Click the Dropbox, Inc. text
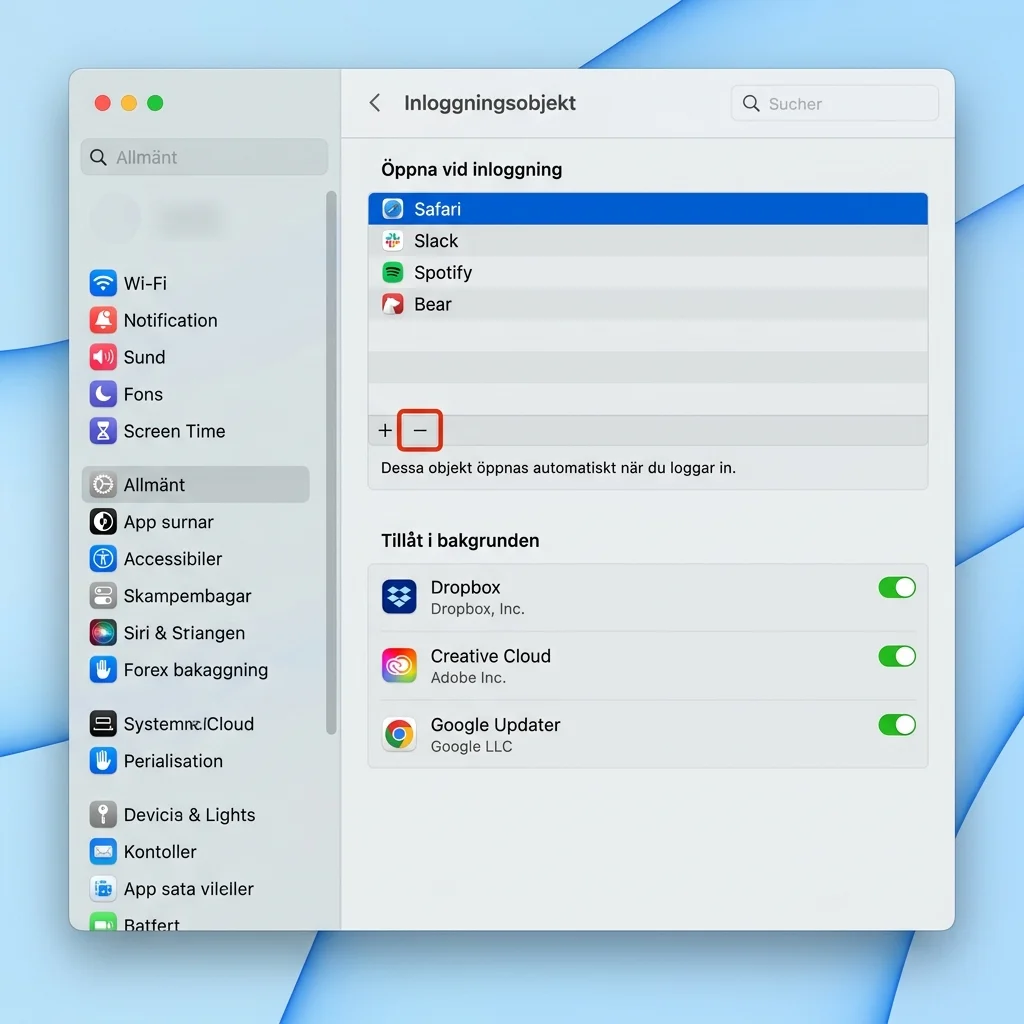Viewport: 1024px width, 1024px height. pyautogui.click(x=477, y=609)
